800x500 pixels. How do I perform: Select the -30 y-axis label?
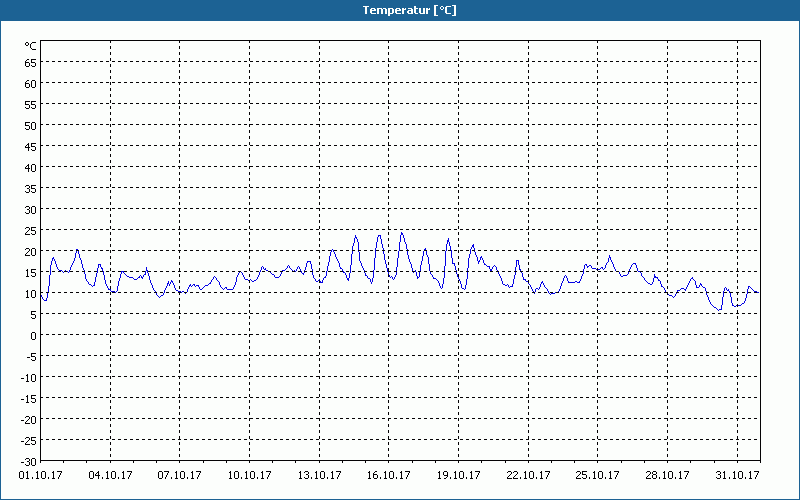29,461
